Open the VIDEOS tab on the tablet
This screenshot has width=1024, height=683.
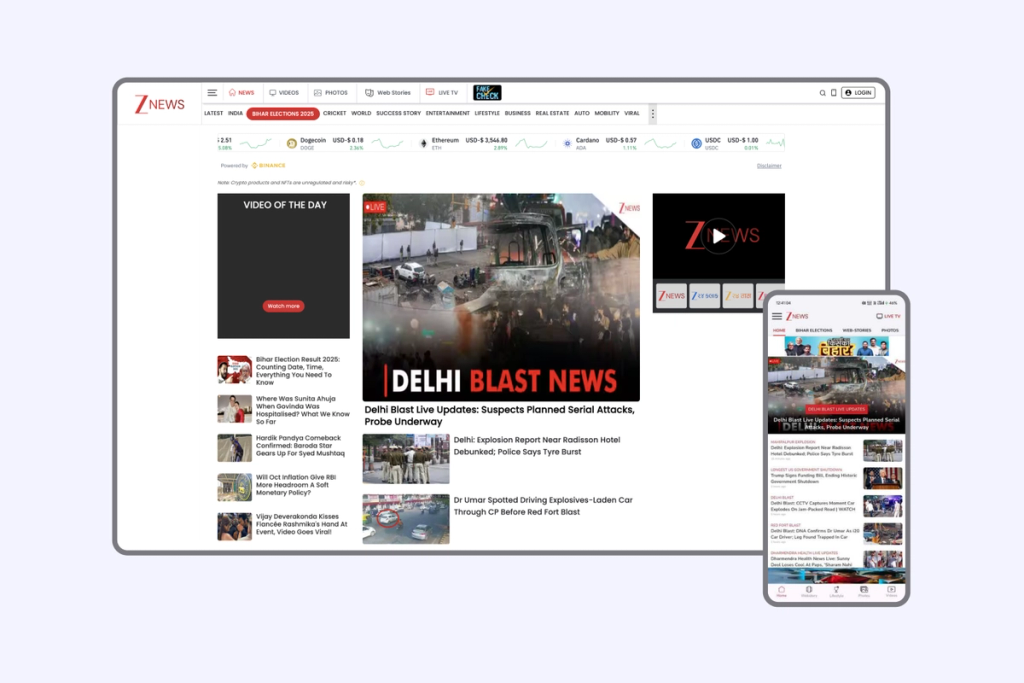pyautogui.click(x=284, y=93)
